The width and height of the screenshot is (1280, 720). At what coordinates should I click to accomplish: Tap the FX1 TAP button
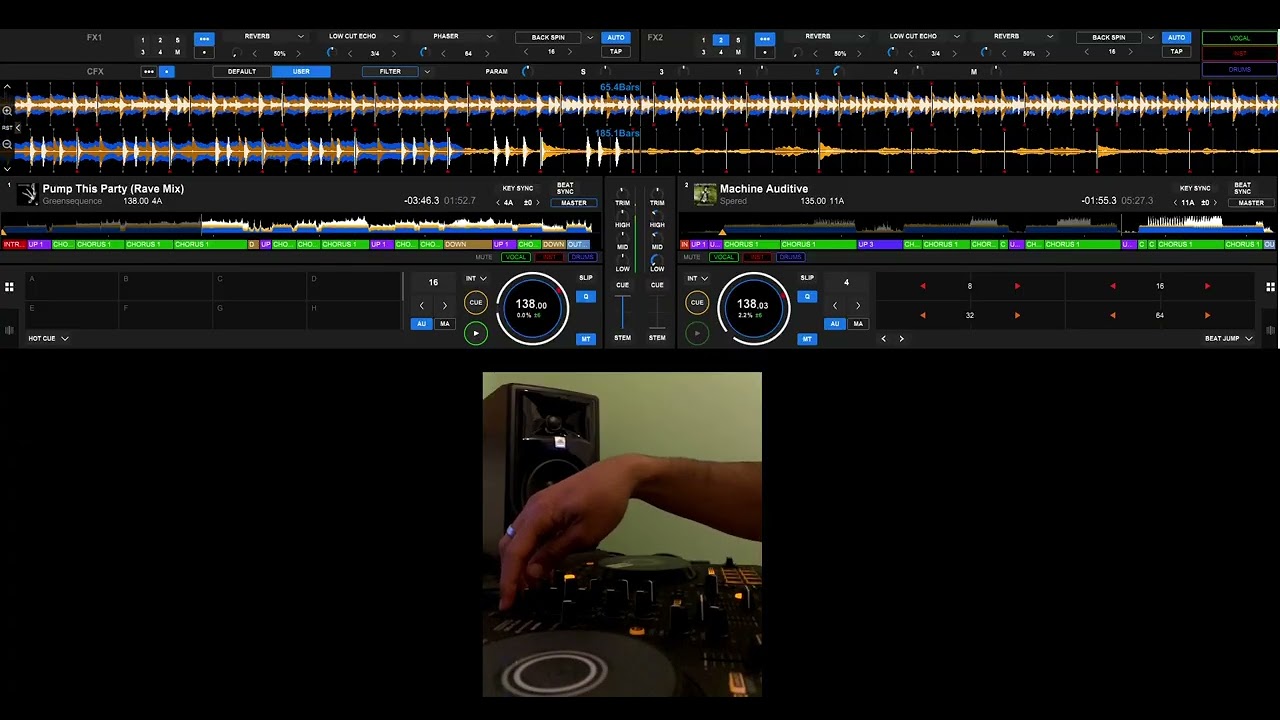(616, 51)
